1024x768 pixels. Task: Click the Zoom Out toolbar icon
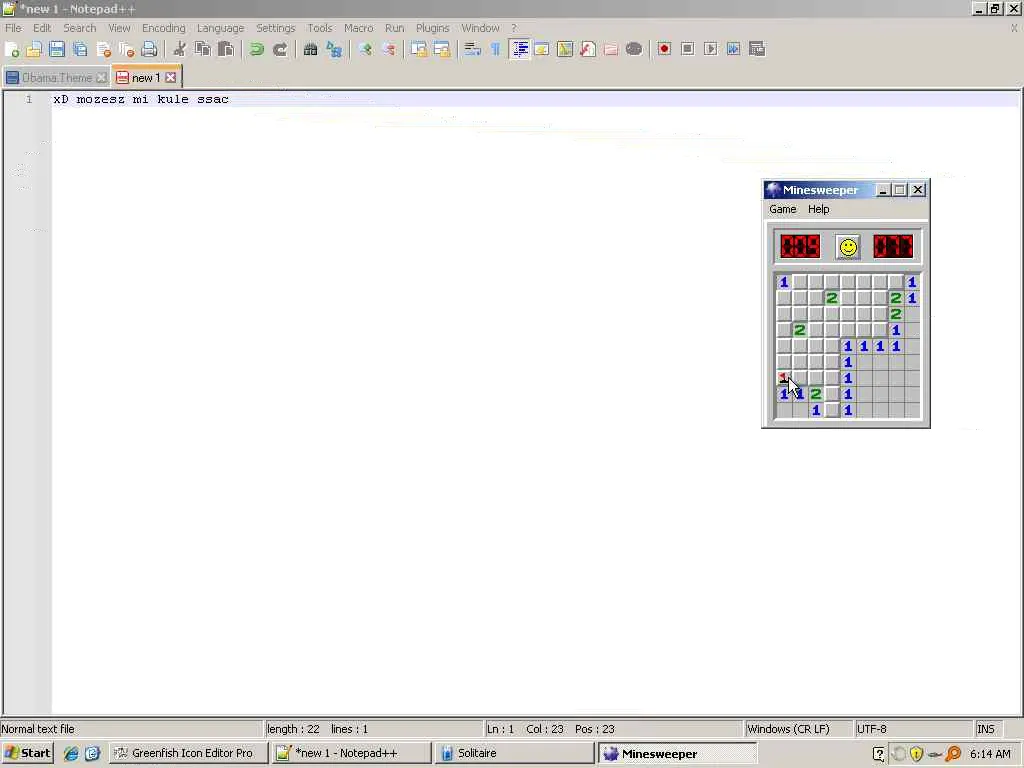[x=388, y=49]
